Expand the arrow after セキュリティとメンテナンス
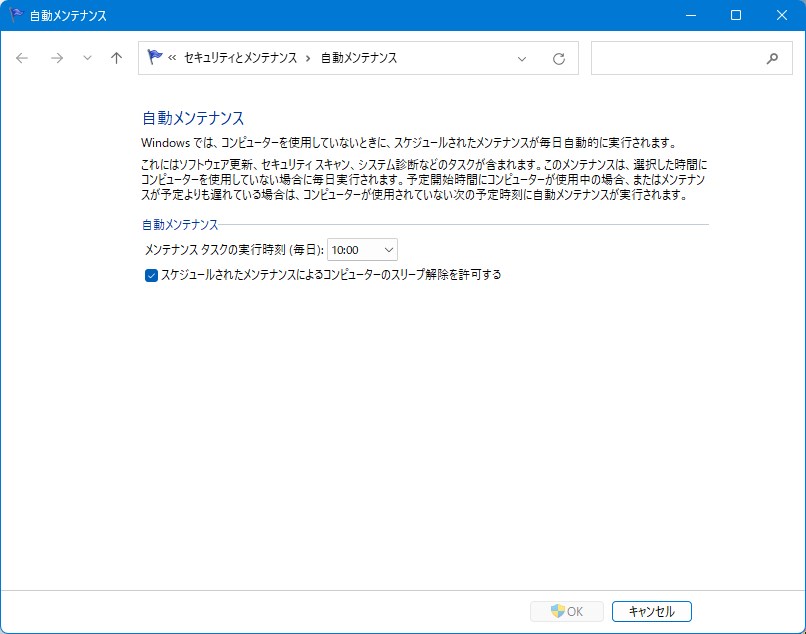This screenshot has width=806, height=634. [308, 58]
